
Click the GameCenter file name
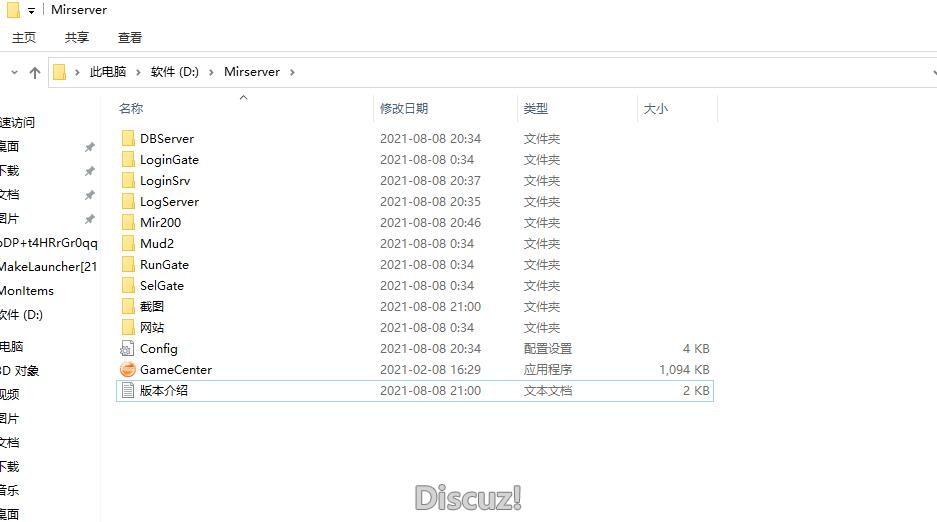tap(176, 370)
